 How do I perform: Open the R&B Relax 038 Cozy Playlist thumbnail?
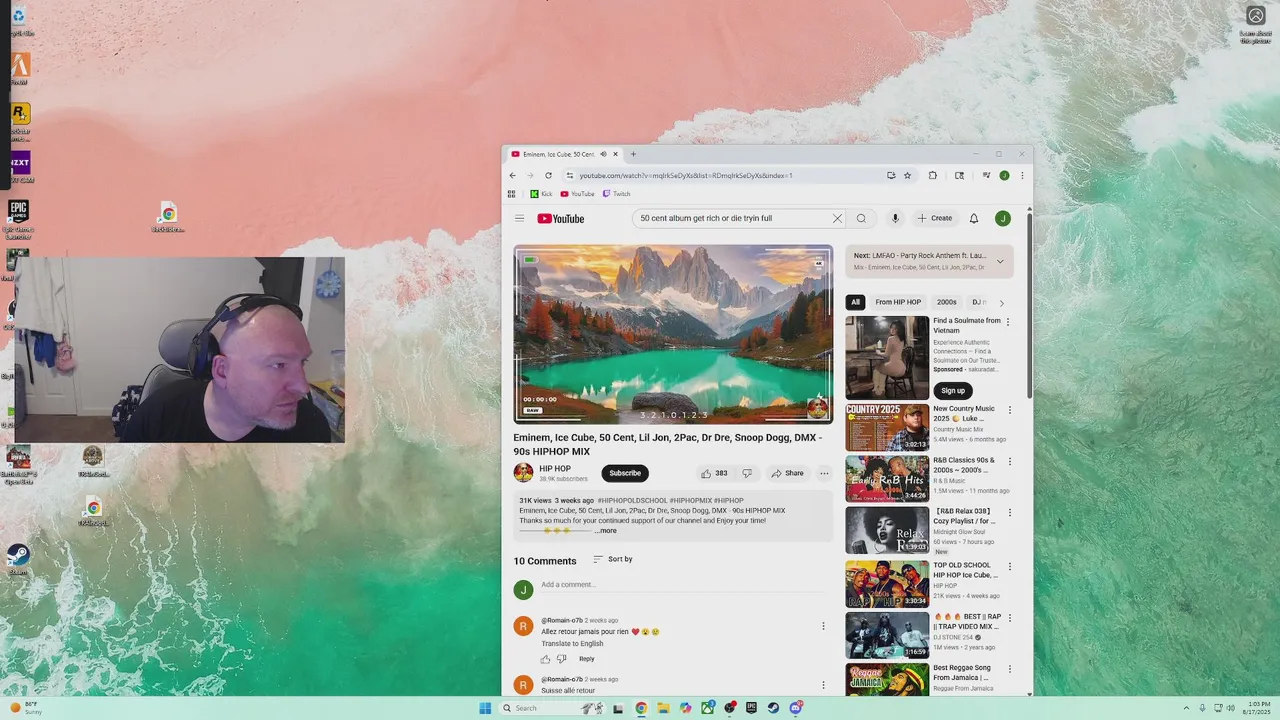tap(887, 530)
